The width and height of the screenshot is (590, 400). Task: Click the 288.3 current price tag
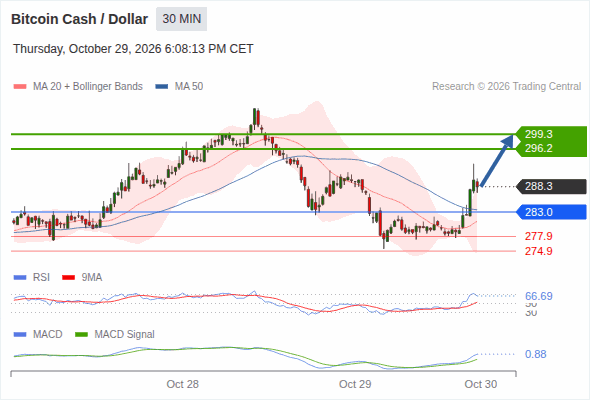point(550,186)
